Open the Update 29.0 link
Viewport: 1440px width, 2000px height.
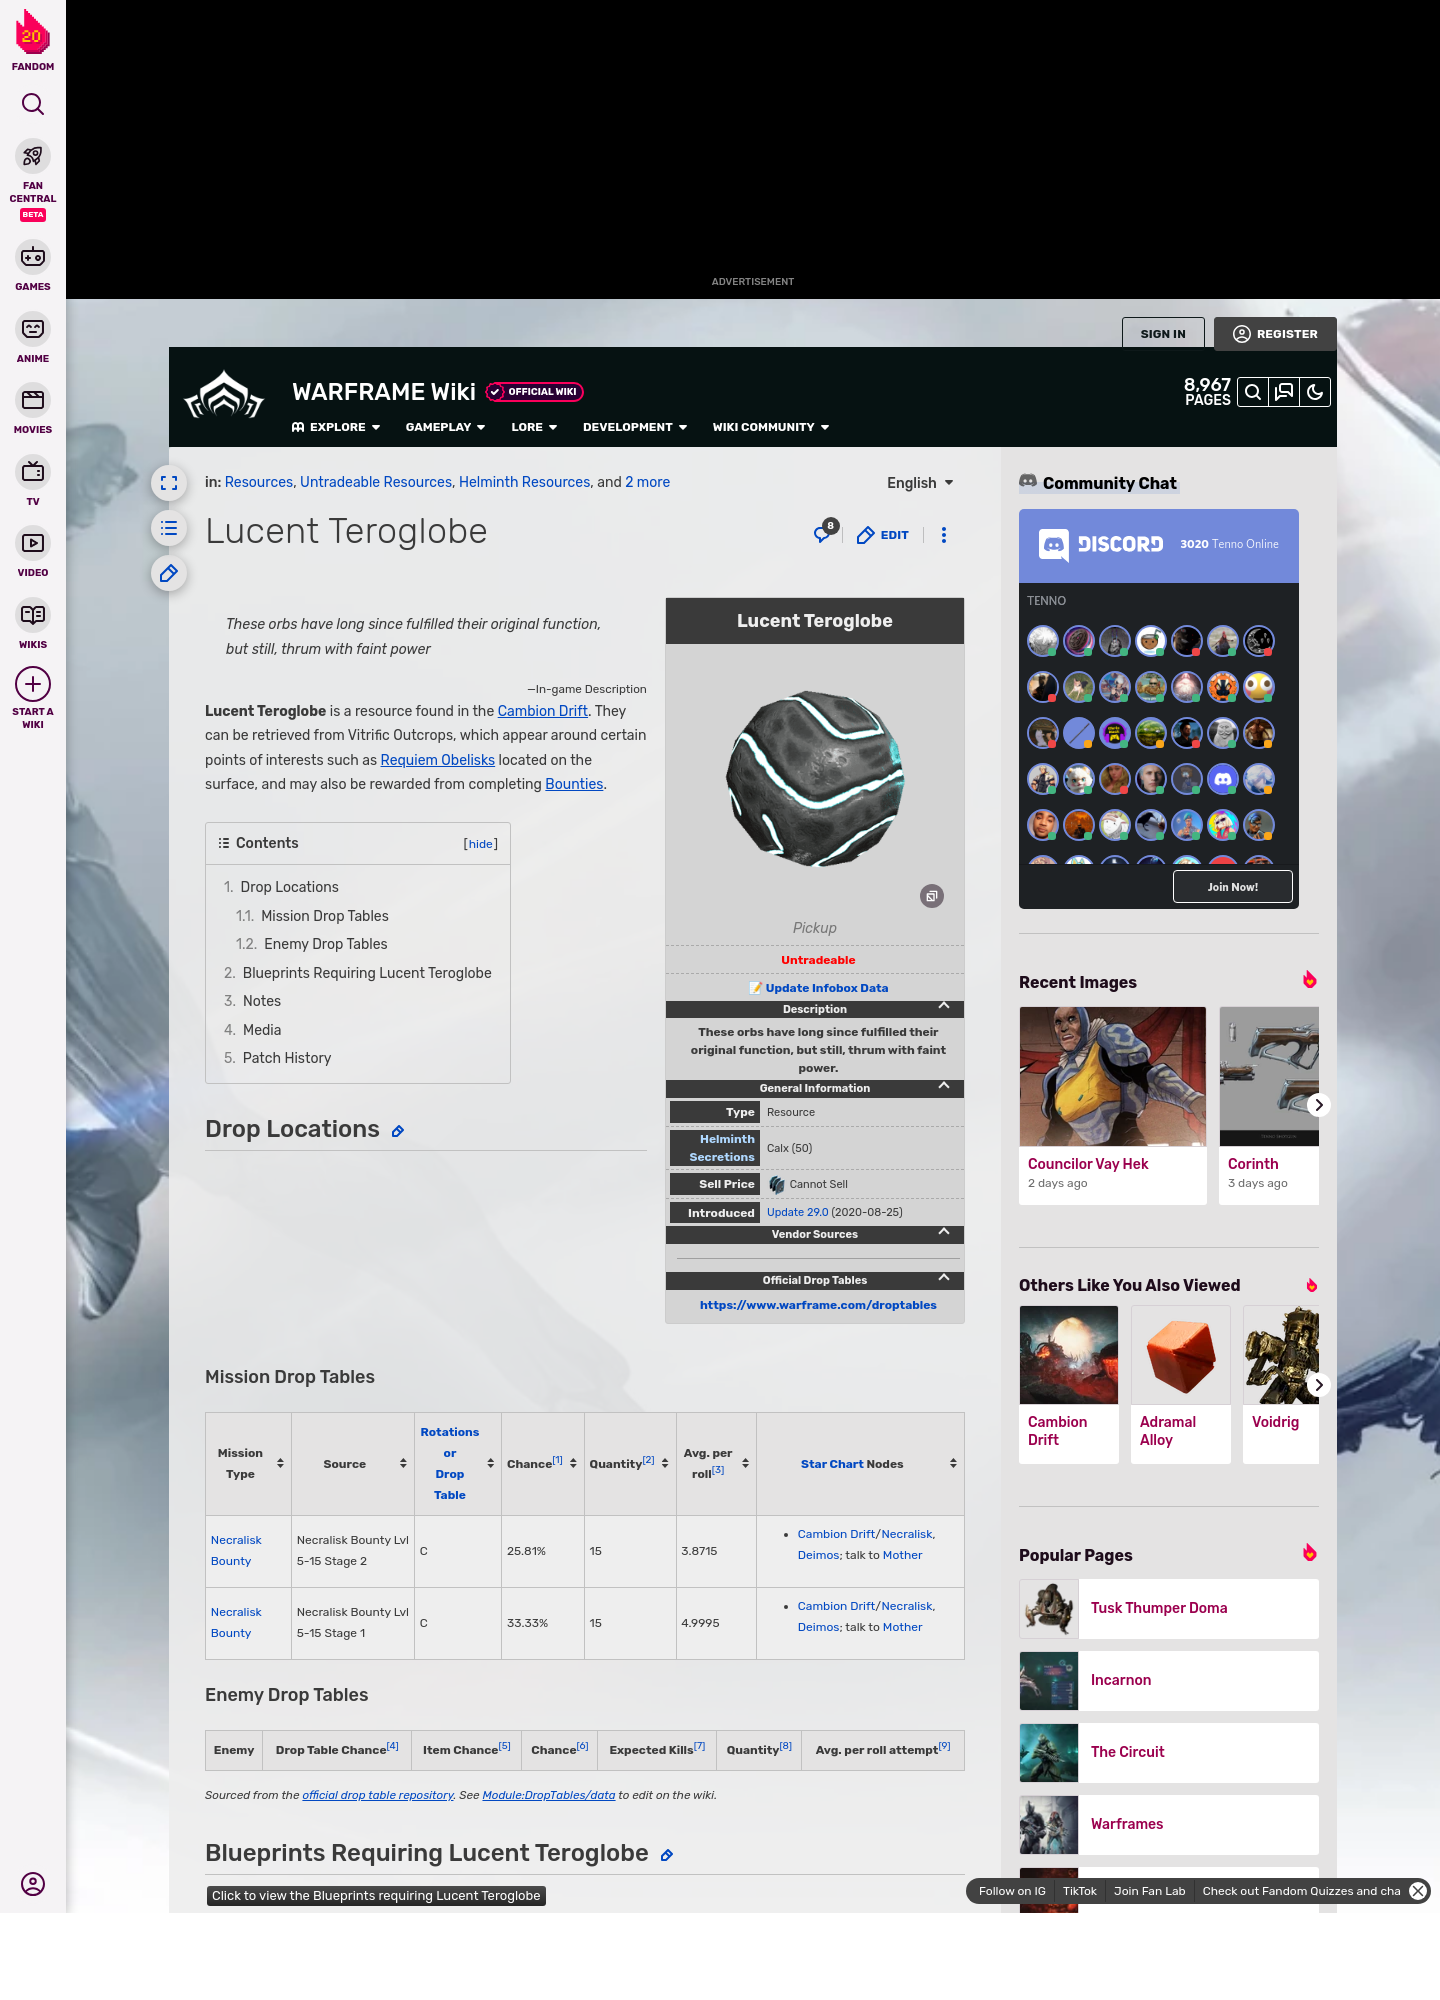797,1212
